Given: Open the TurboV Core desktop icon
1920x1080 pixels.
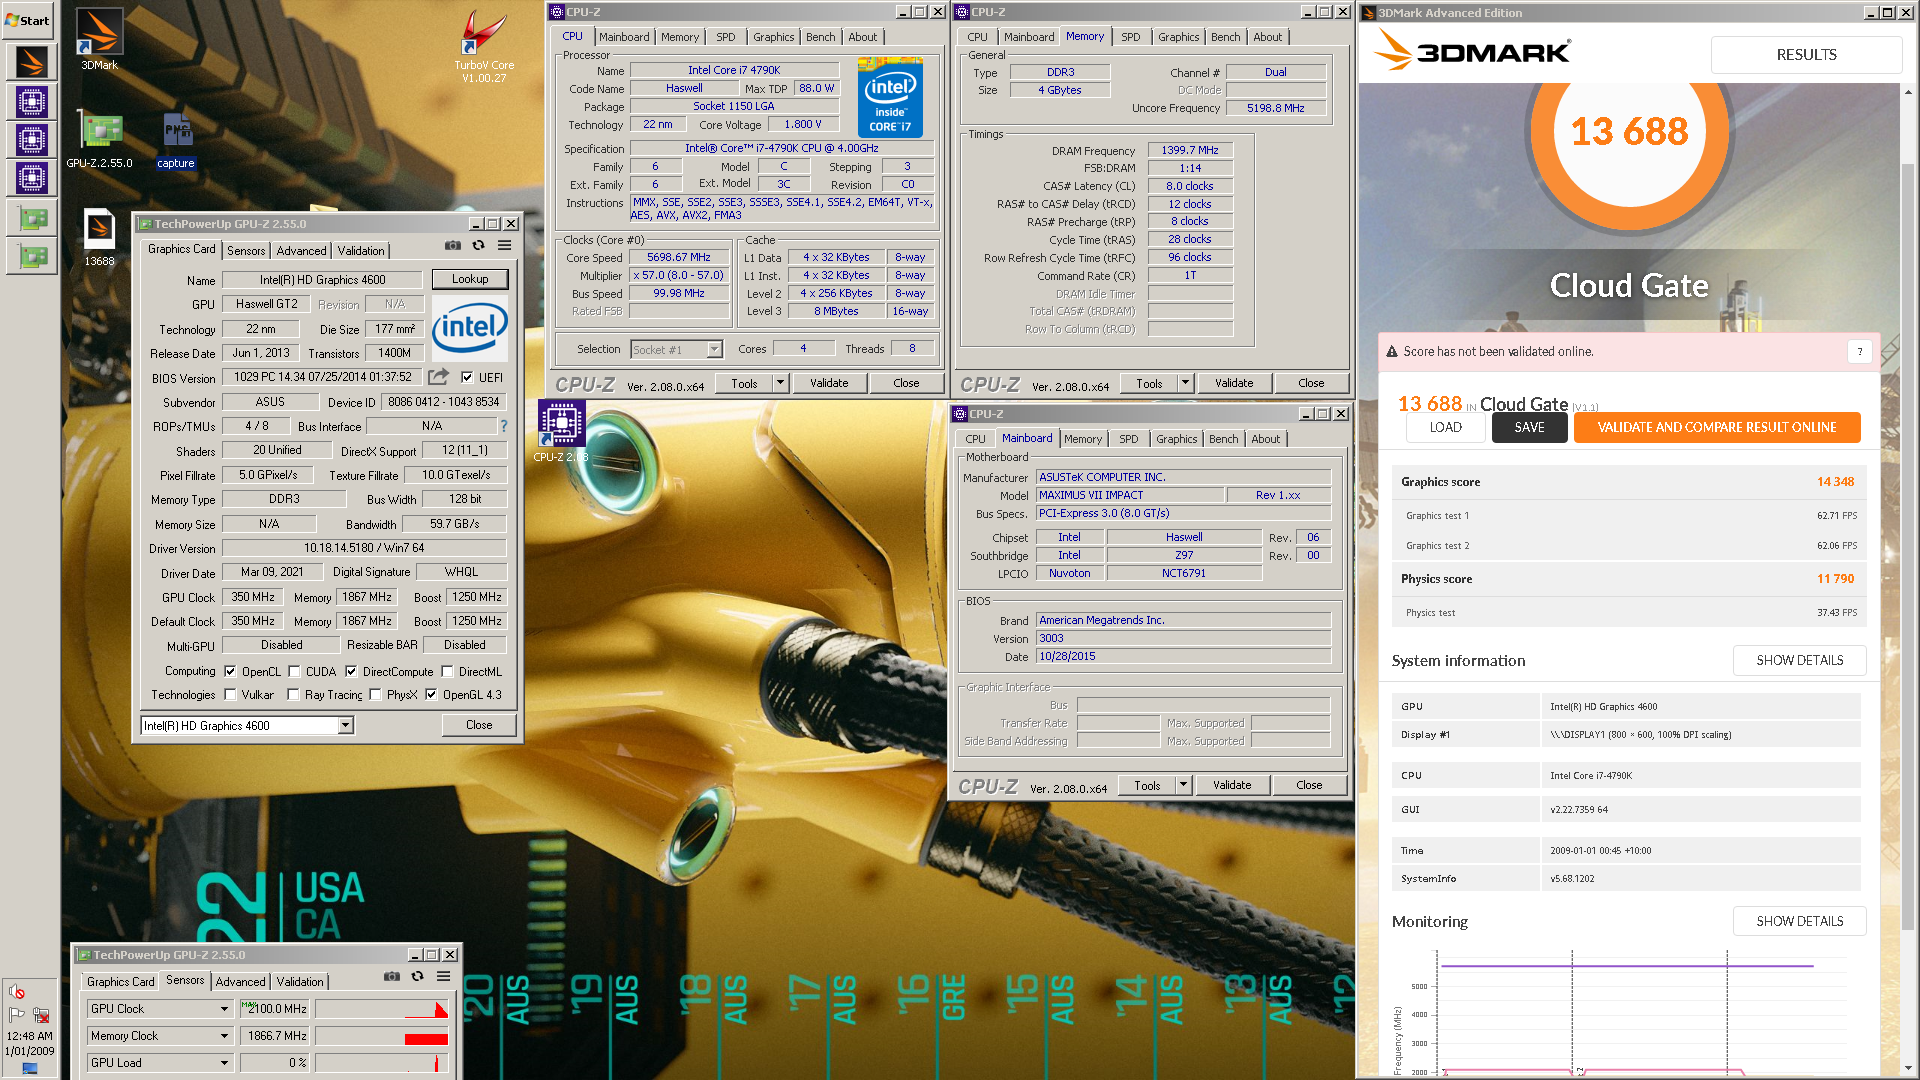Looking at the screenshot, I should (484, 46).
